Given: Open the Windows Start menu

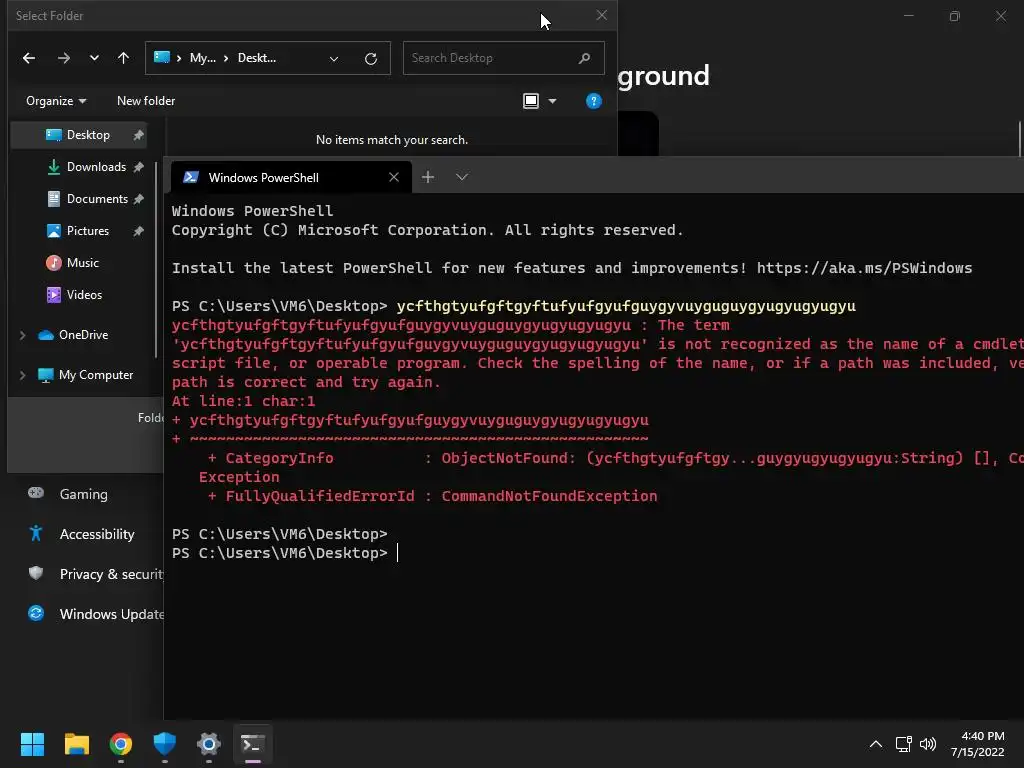Looking at the screenshot, I should tap(32, 744).
